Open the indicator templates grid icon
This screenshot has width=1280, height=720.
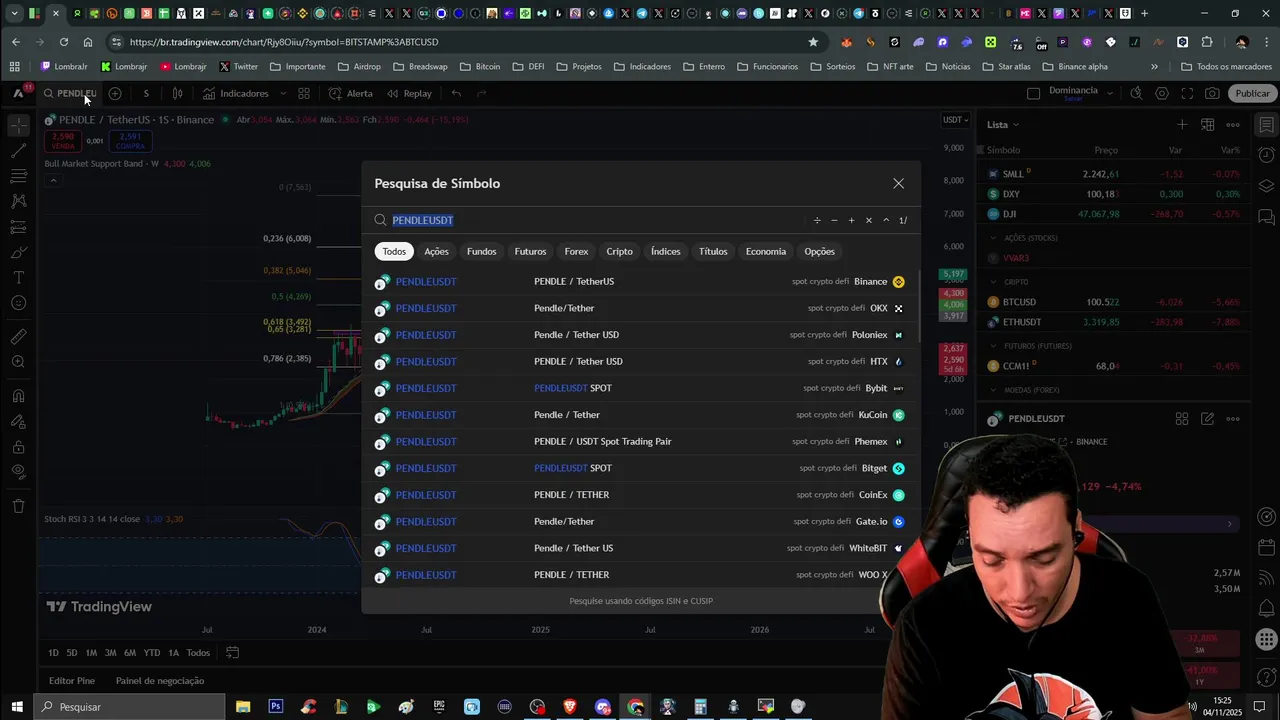(306, 93)
